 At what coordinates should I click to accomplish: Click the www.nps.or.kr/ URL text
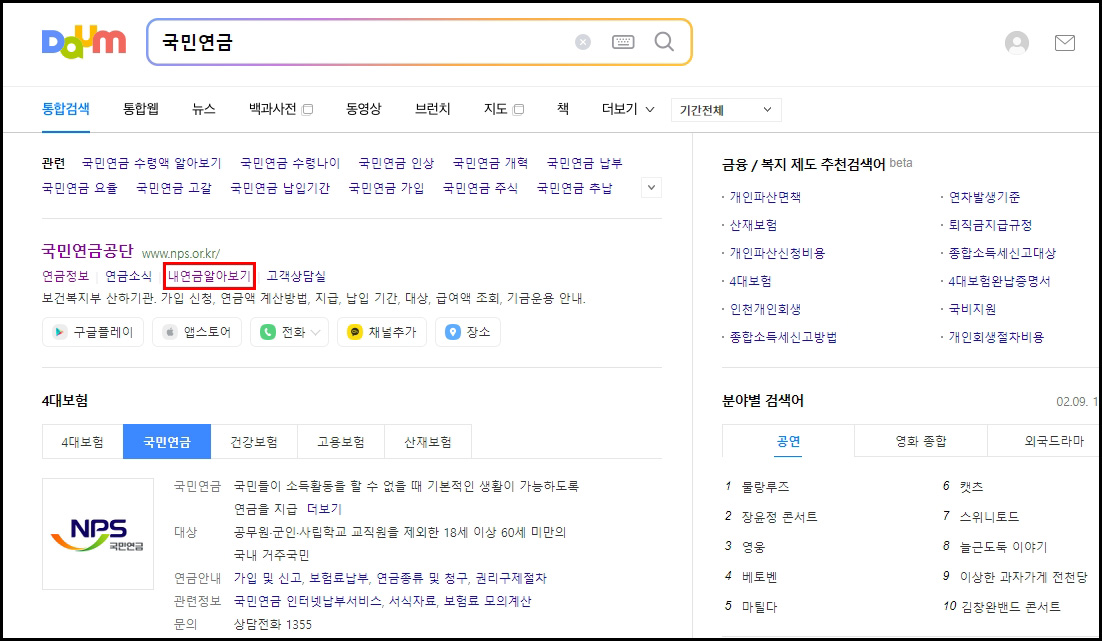(x=181, y=253)
